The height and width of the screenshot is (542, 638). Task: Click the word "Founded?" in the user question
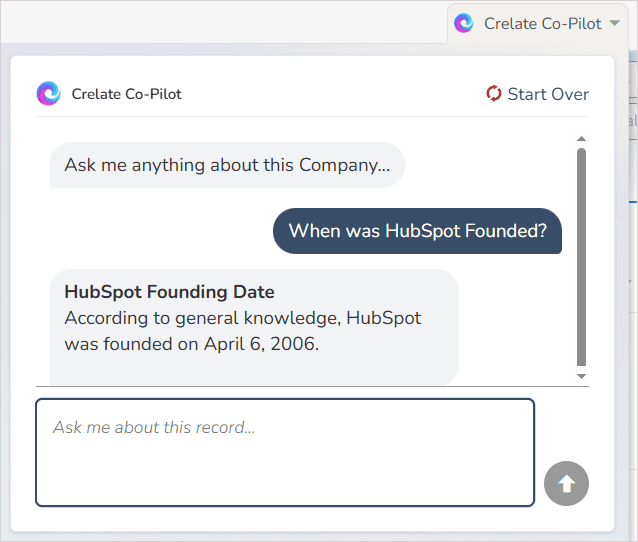click(x=506, y=231)
